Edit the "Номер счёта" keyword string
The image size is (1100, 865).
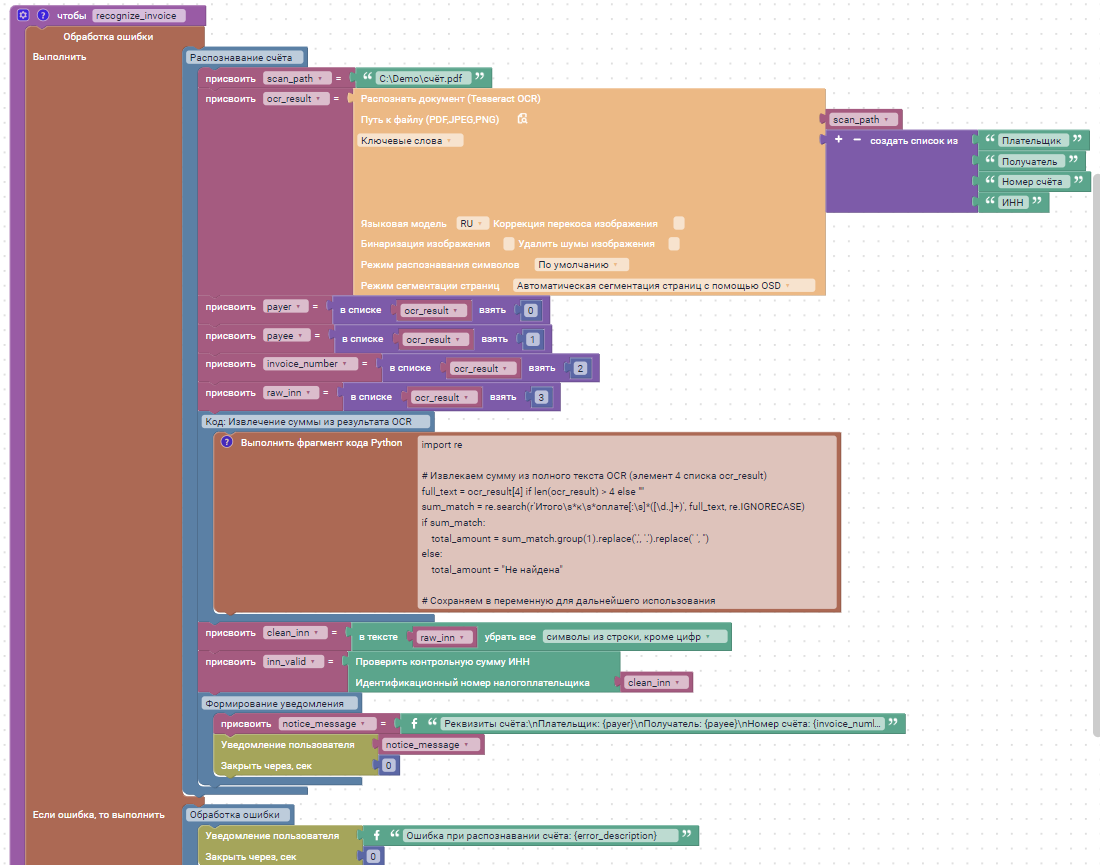coord(1034,181)
